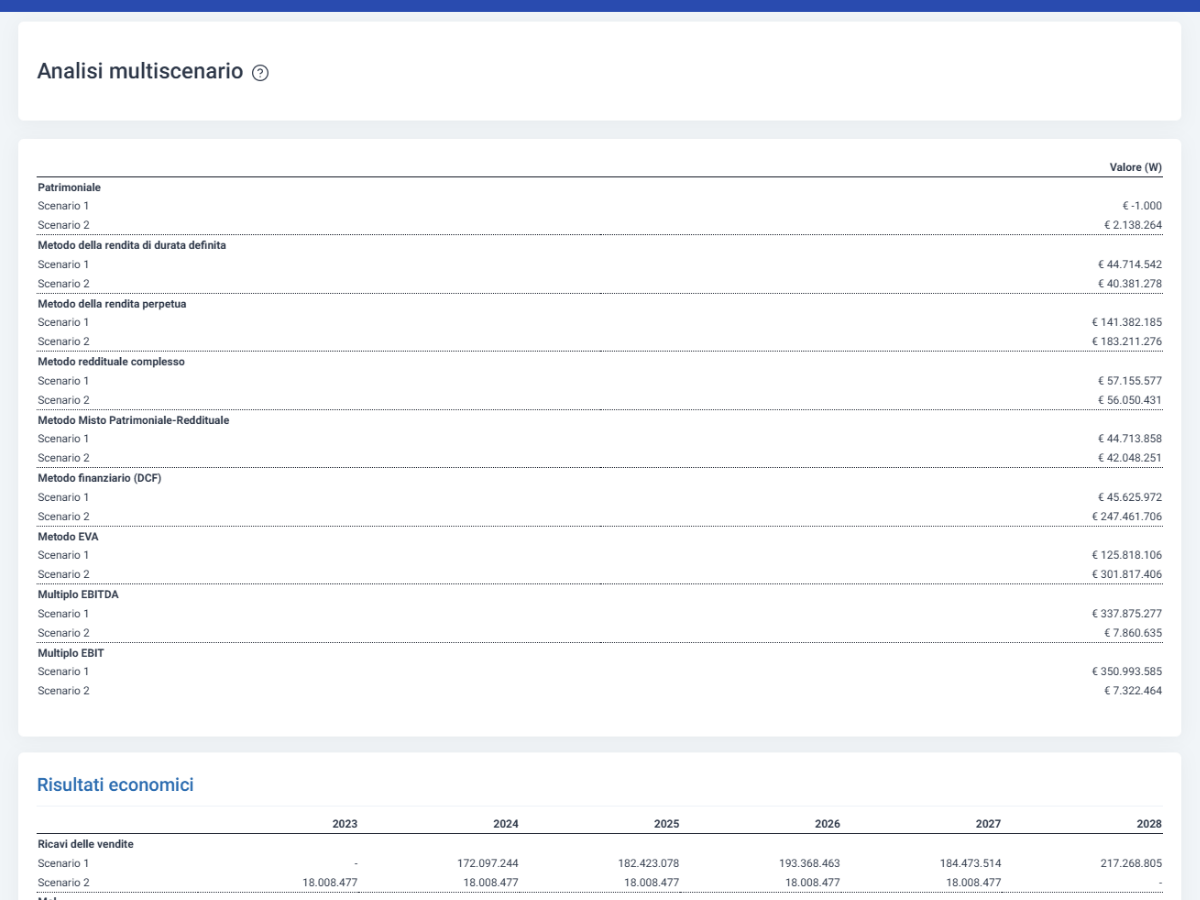Click the Risultati economici section title
The width and height of the screenshot is (1200, 900).
click(115, 785)
